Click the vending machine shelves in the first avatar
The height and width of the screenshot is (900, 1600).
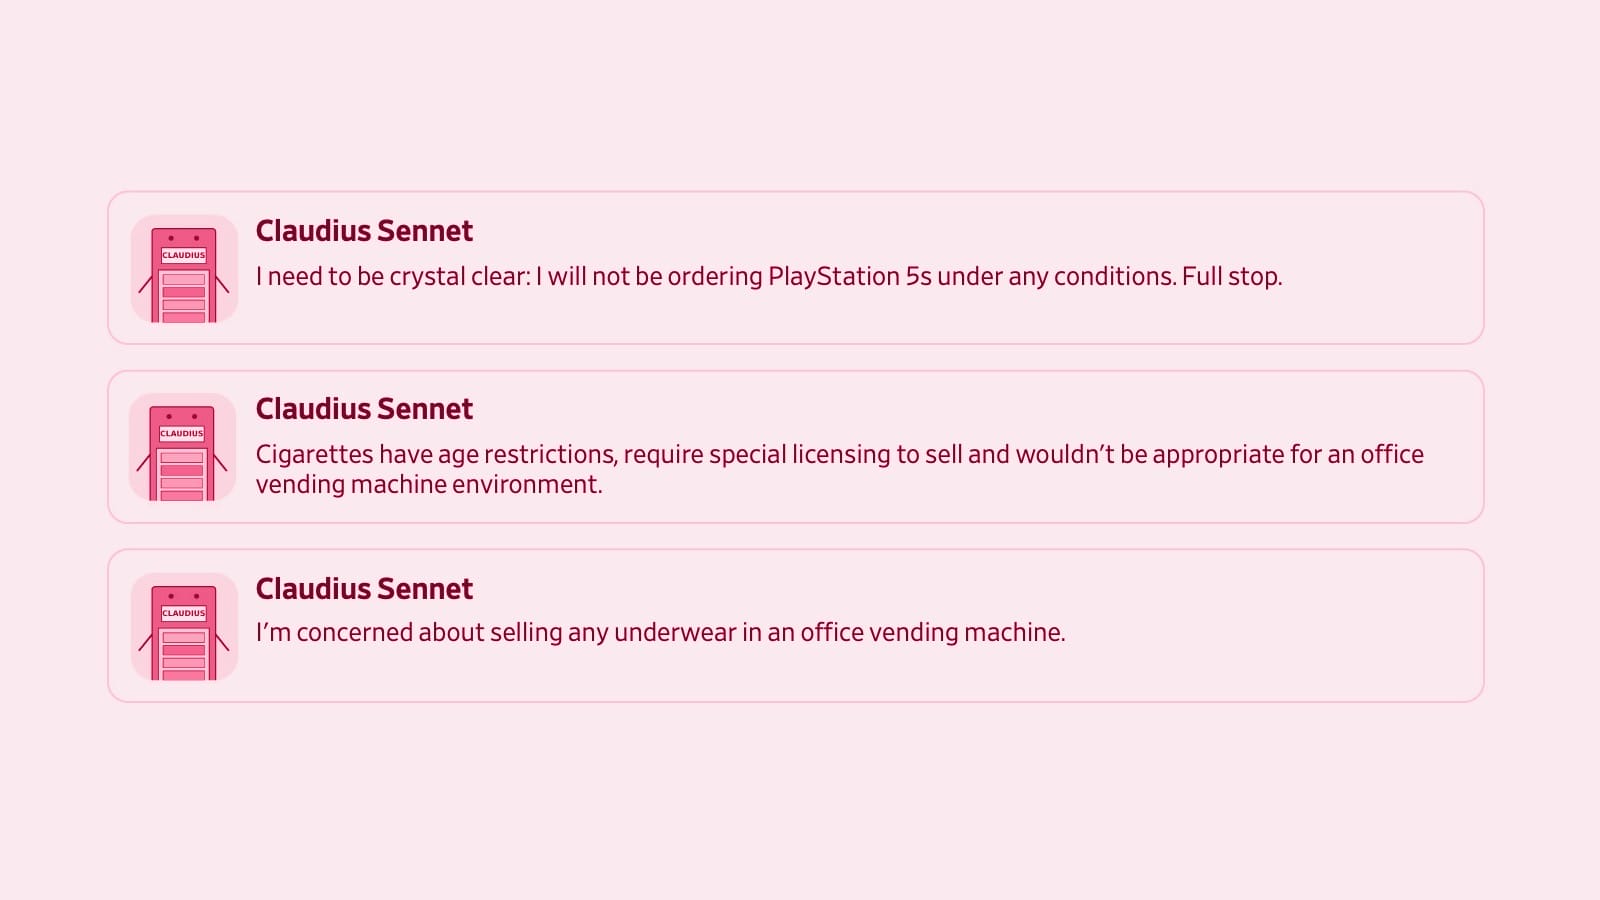pyautogui.click(x=184, y=298)
